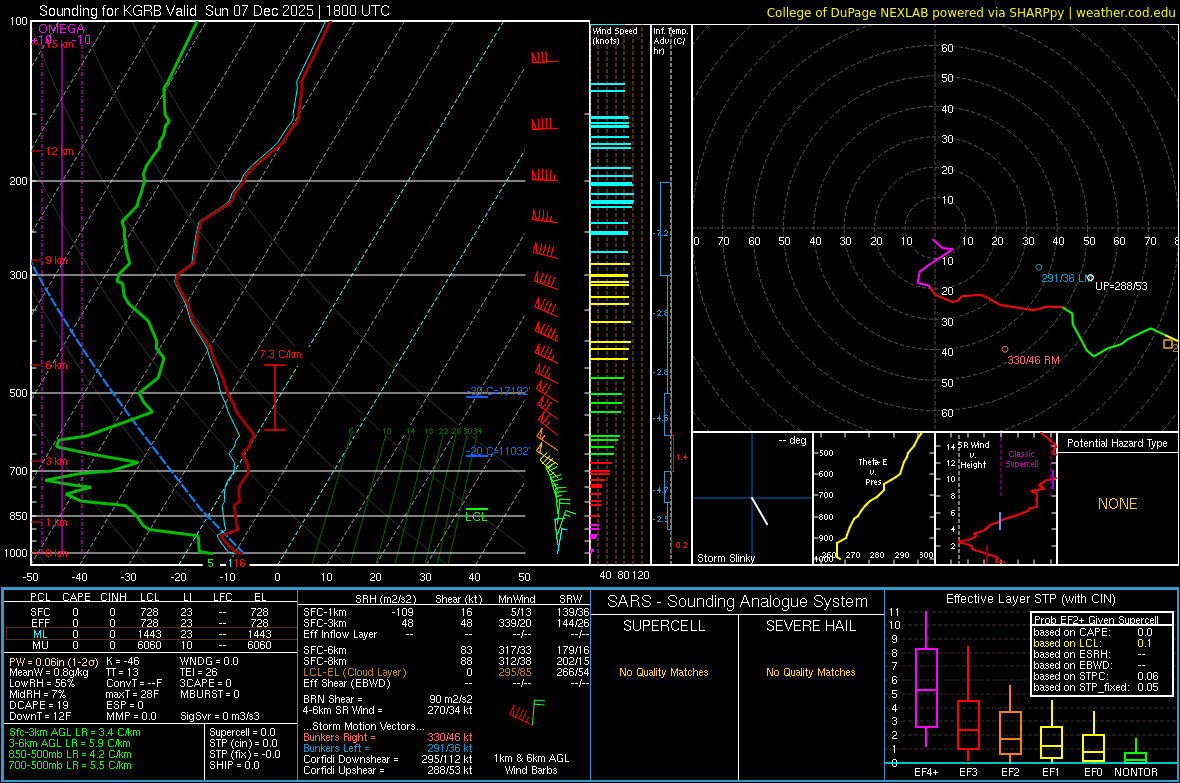Click the 'DCAPE = 19' value
Image resolution: width=1180 pixels, height=783 pixels.
click(x=39, y=705)
